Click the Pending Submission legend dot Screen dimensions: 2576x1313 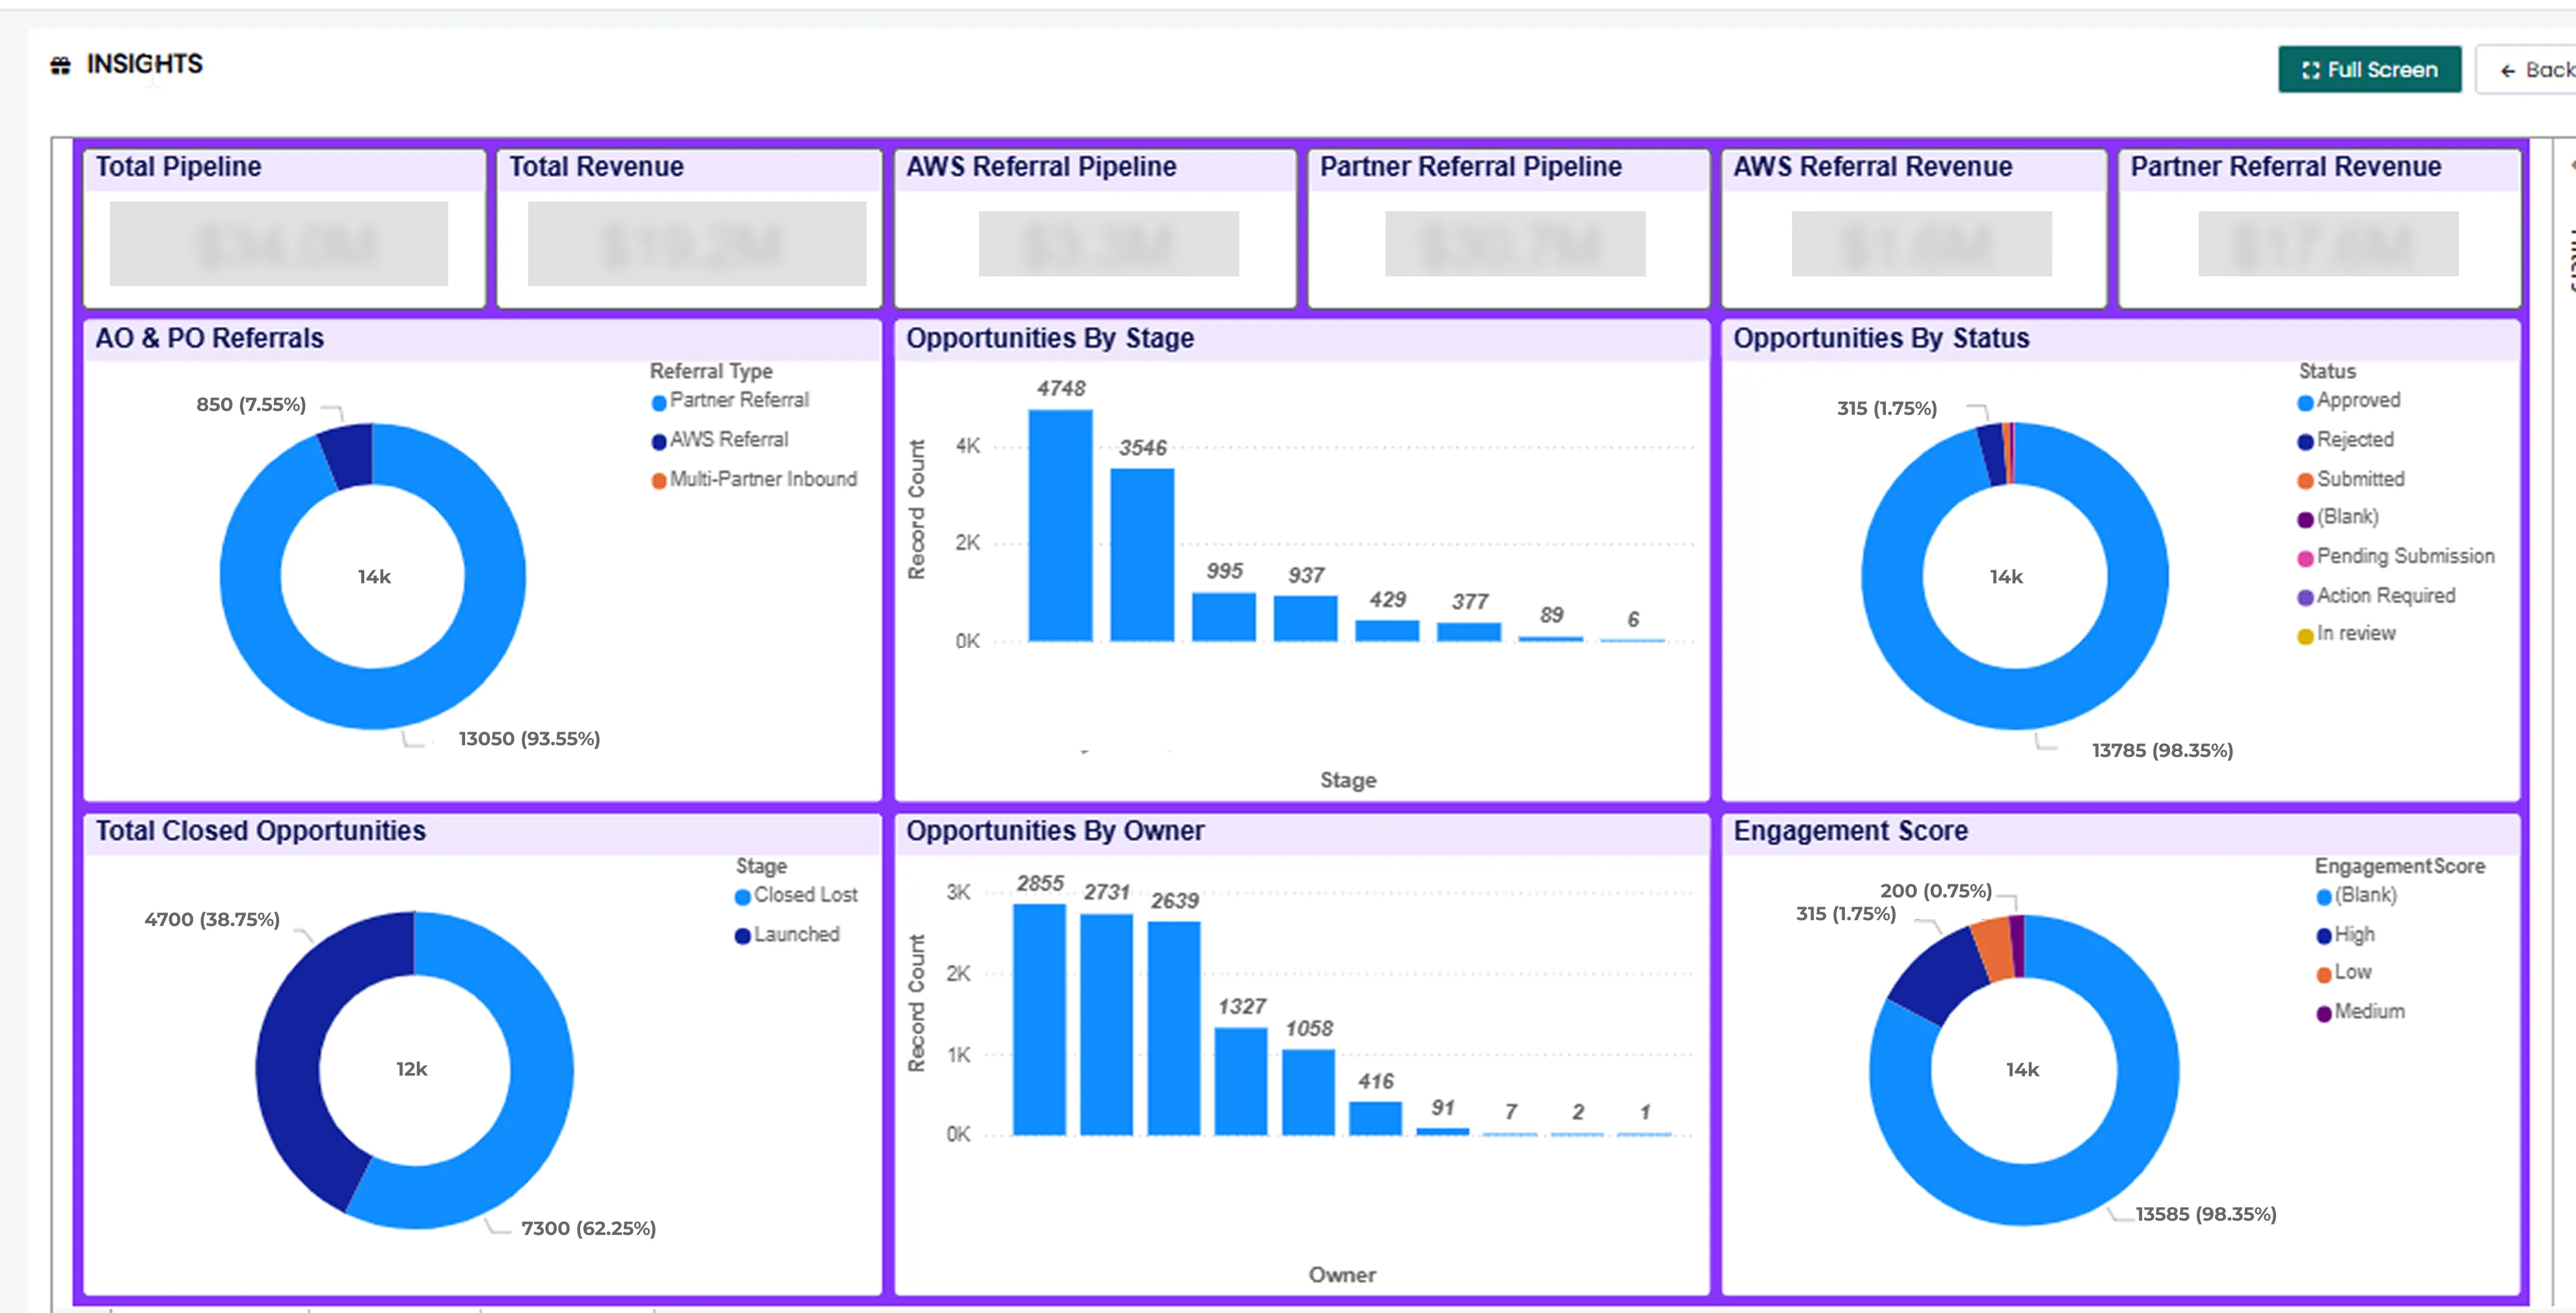[2306, 556]
